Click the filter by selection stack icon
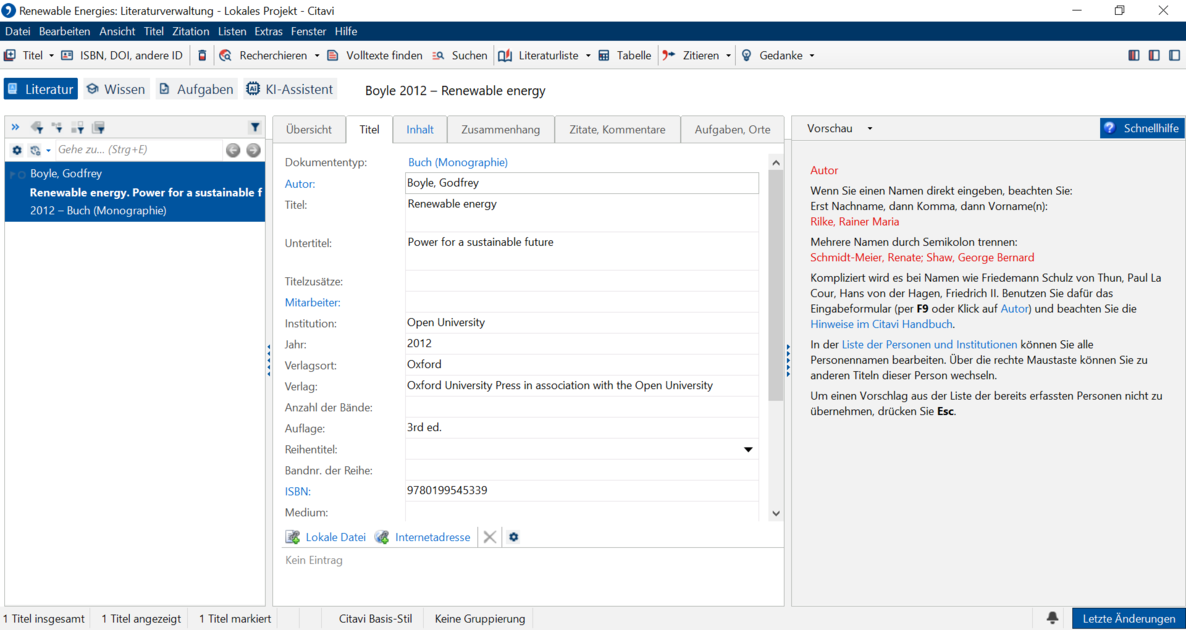This screenshot has height=630, width=1186. point(98,127)
